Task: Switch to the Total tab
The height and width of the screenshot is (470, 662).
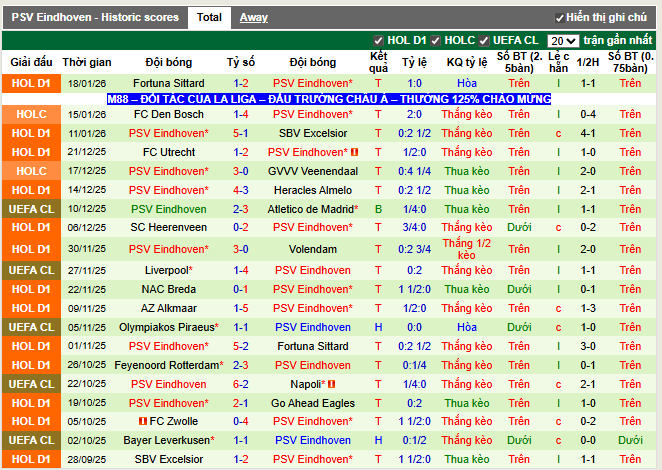Action: pyautogui.click(x=209, y=17)
